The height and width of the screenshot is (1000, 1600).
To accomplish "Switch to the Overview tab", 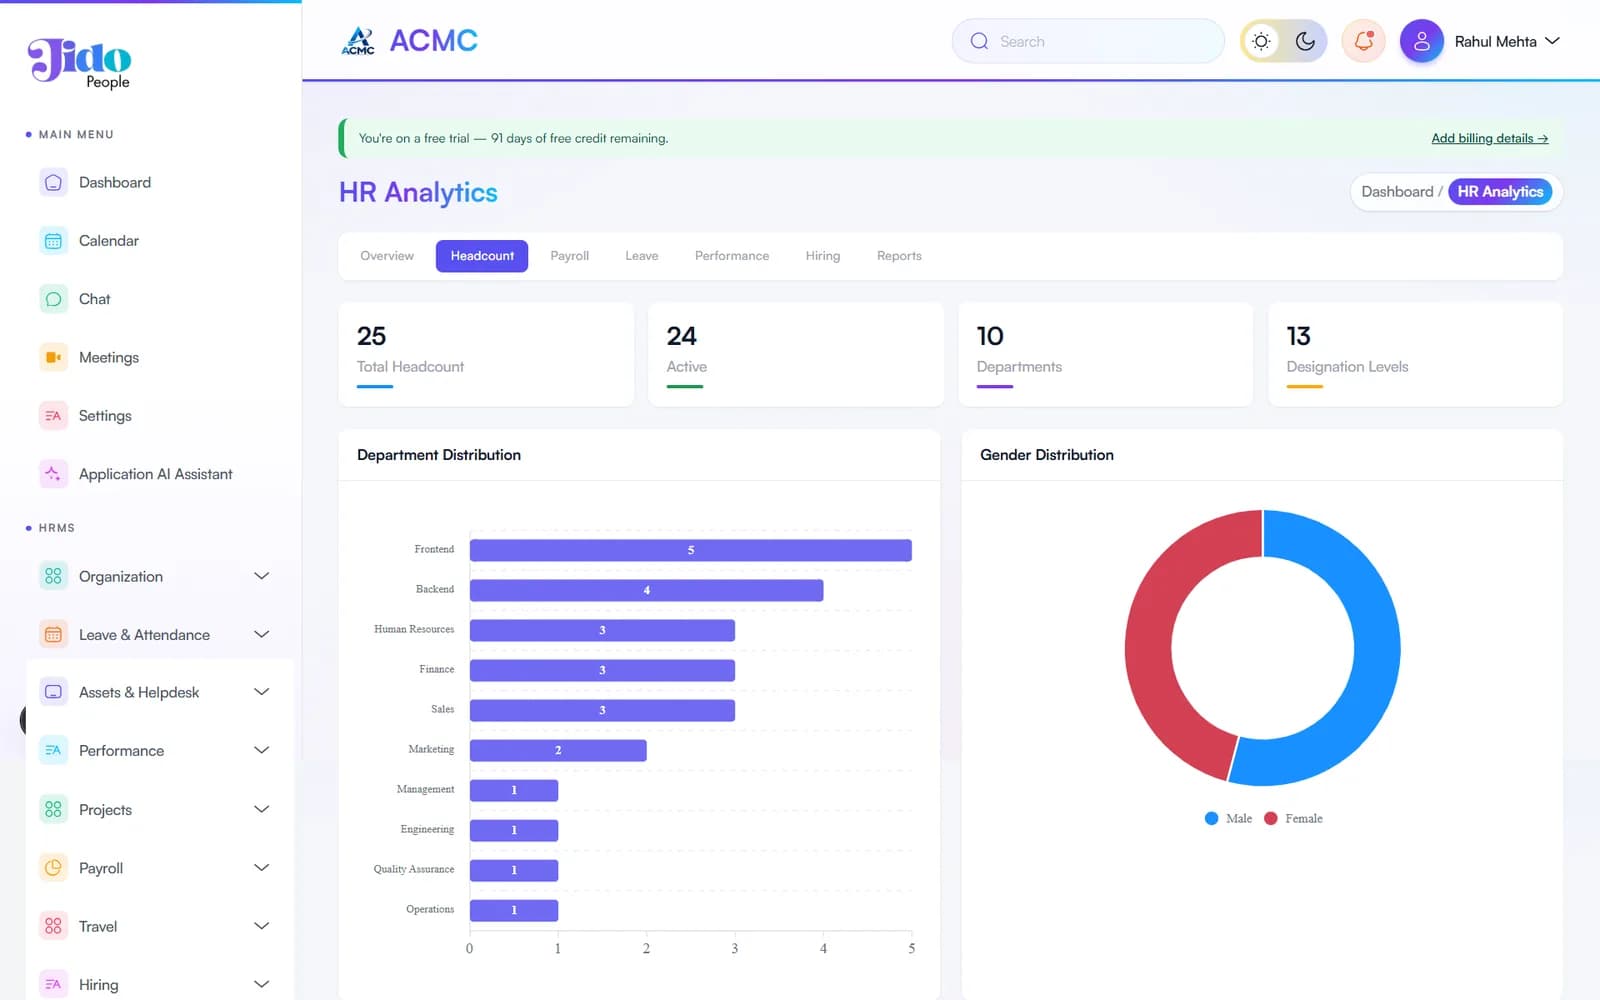I will pos(387,256).
